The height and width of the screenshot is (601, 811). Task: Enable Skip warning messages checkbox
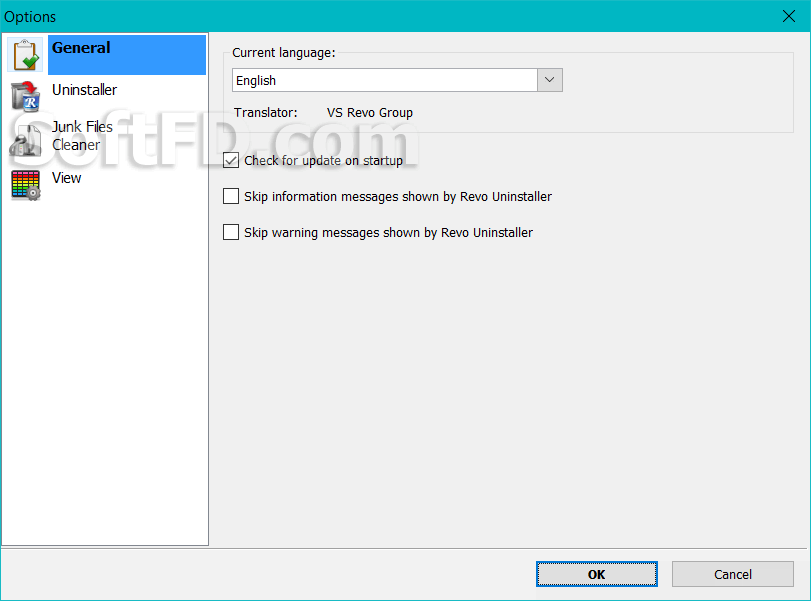(x=231, y=232)
